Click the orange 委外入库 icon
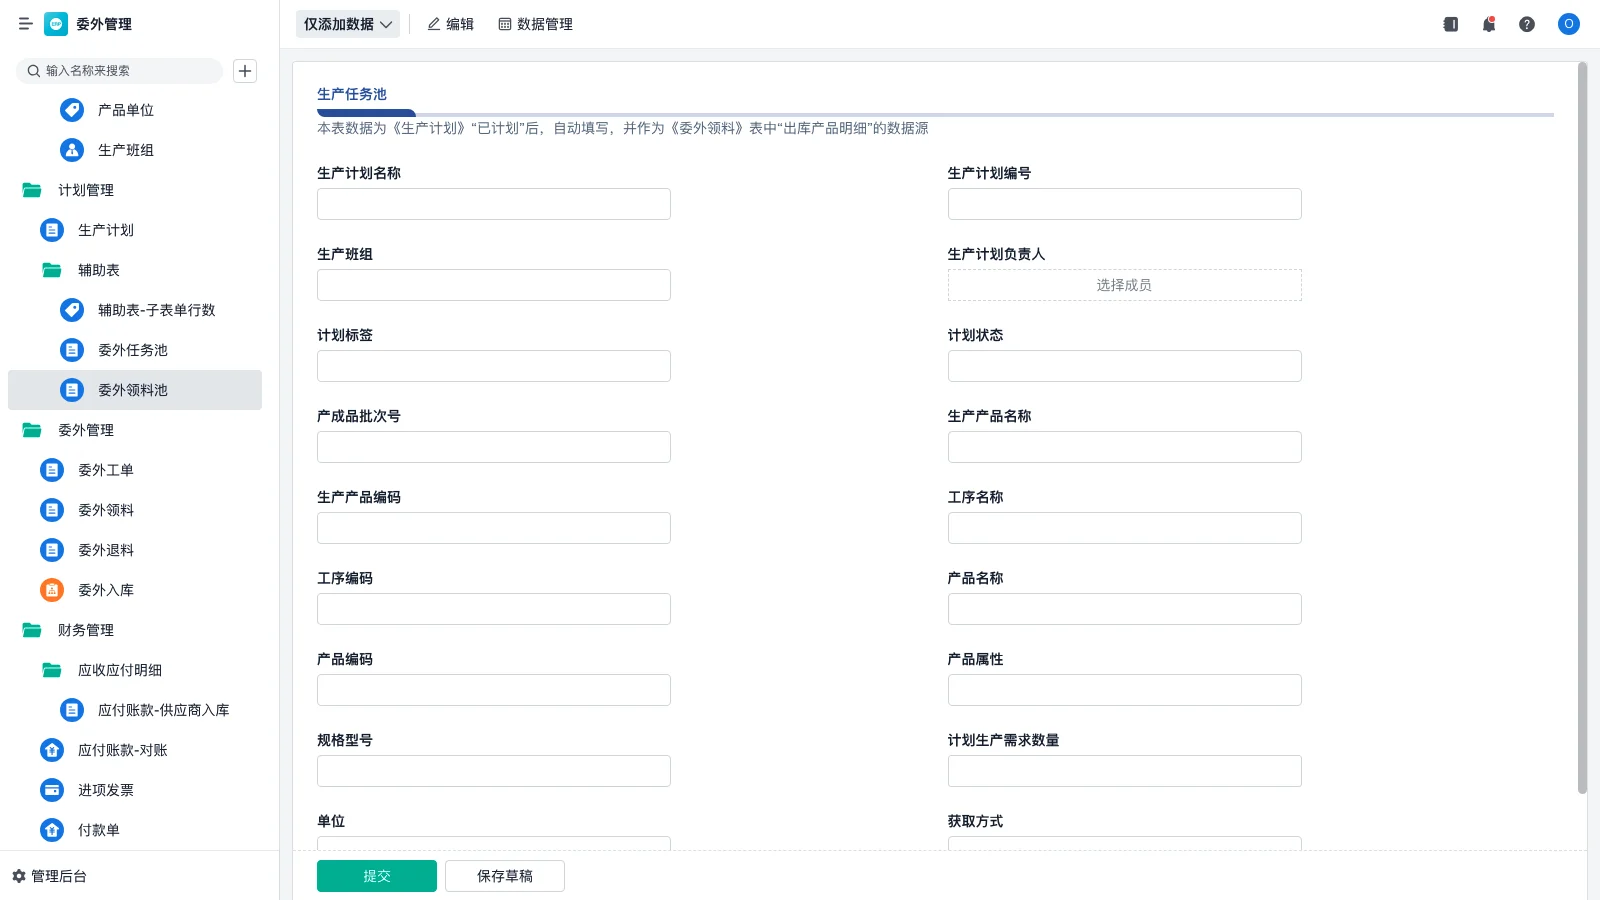 52,590
